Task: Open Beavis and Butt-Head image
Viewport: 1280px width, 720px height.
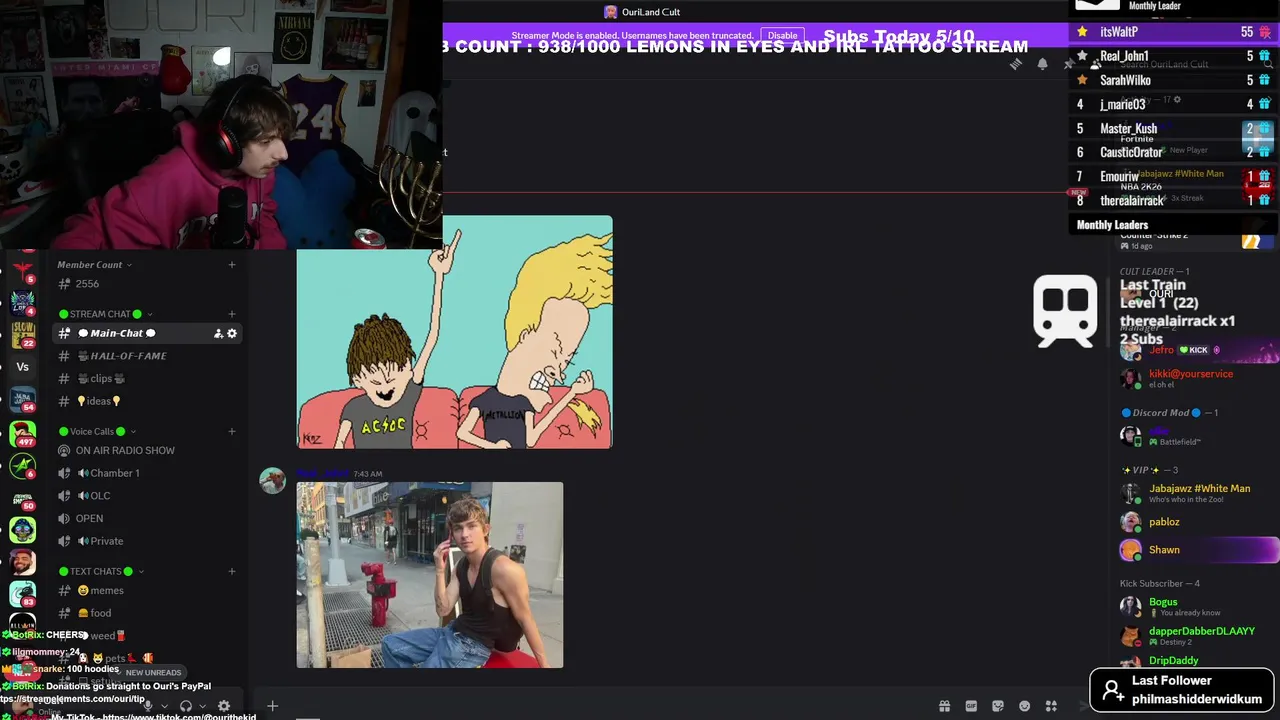Action: (455, 332)
